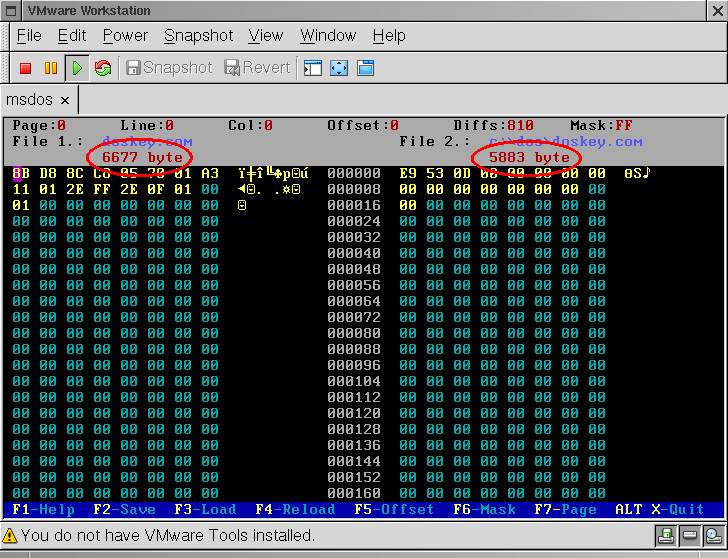Toggle the sidebar view icon
Image resolution: width=728 pixels, height=558 pixels.
[312, 68]
